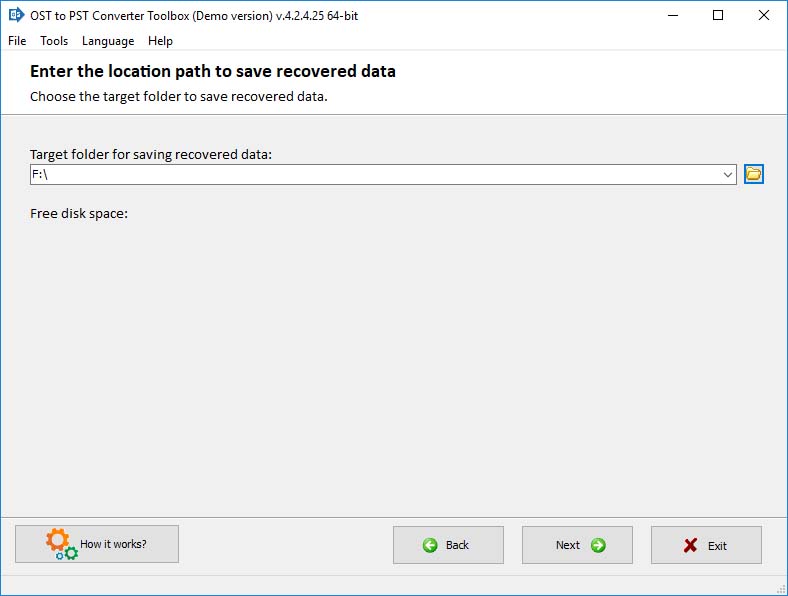Grab the window resize grip in corner

[x=781, y=589]
